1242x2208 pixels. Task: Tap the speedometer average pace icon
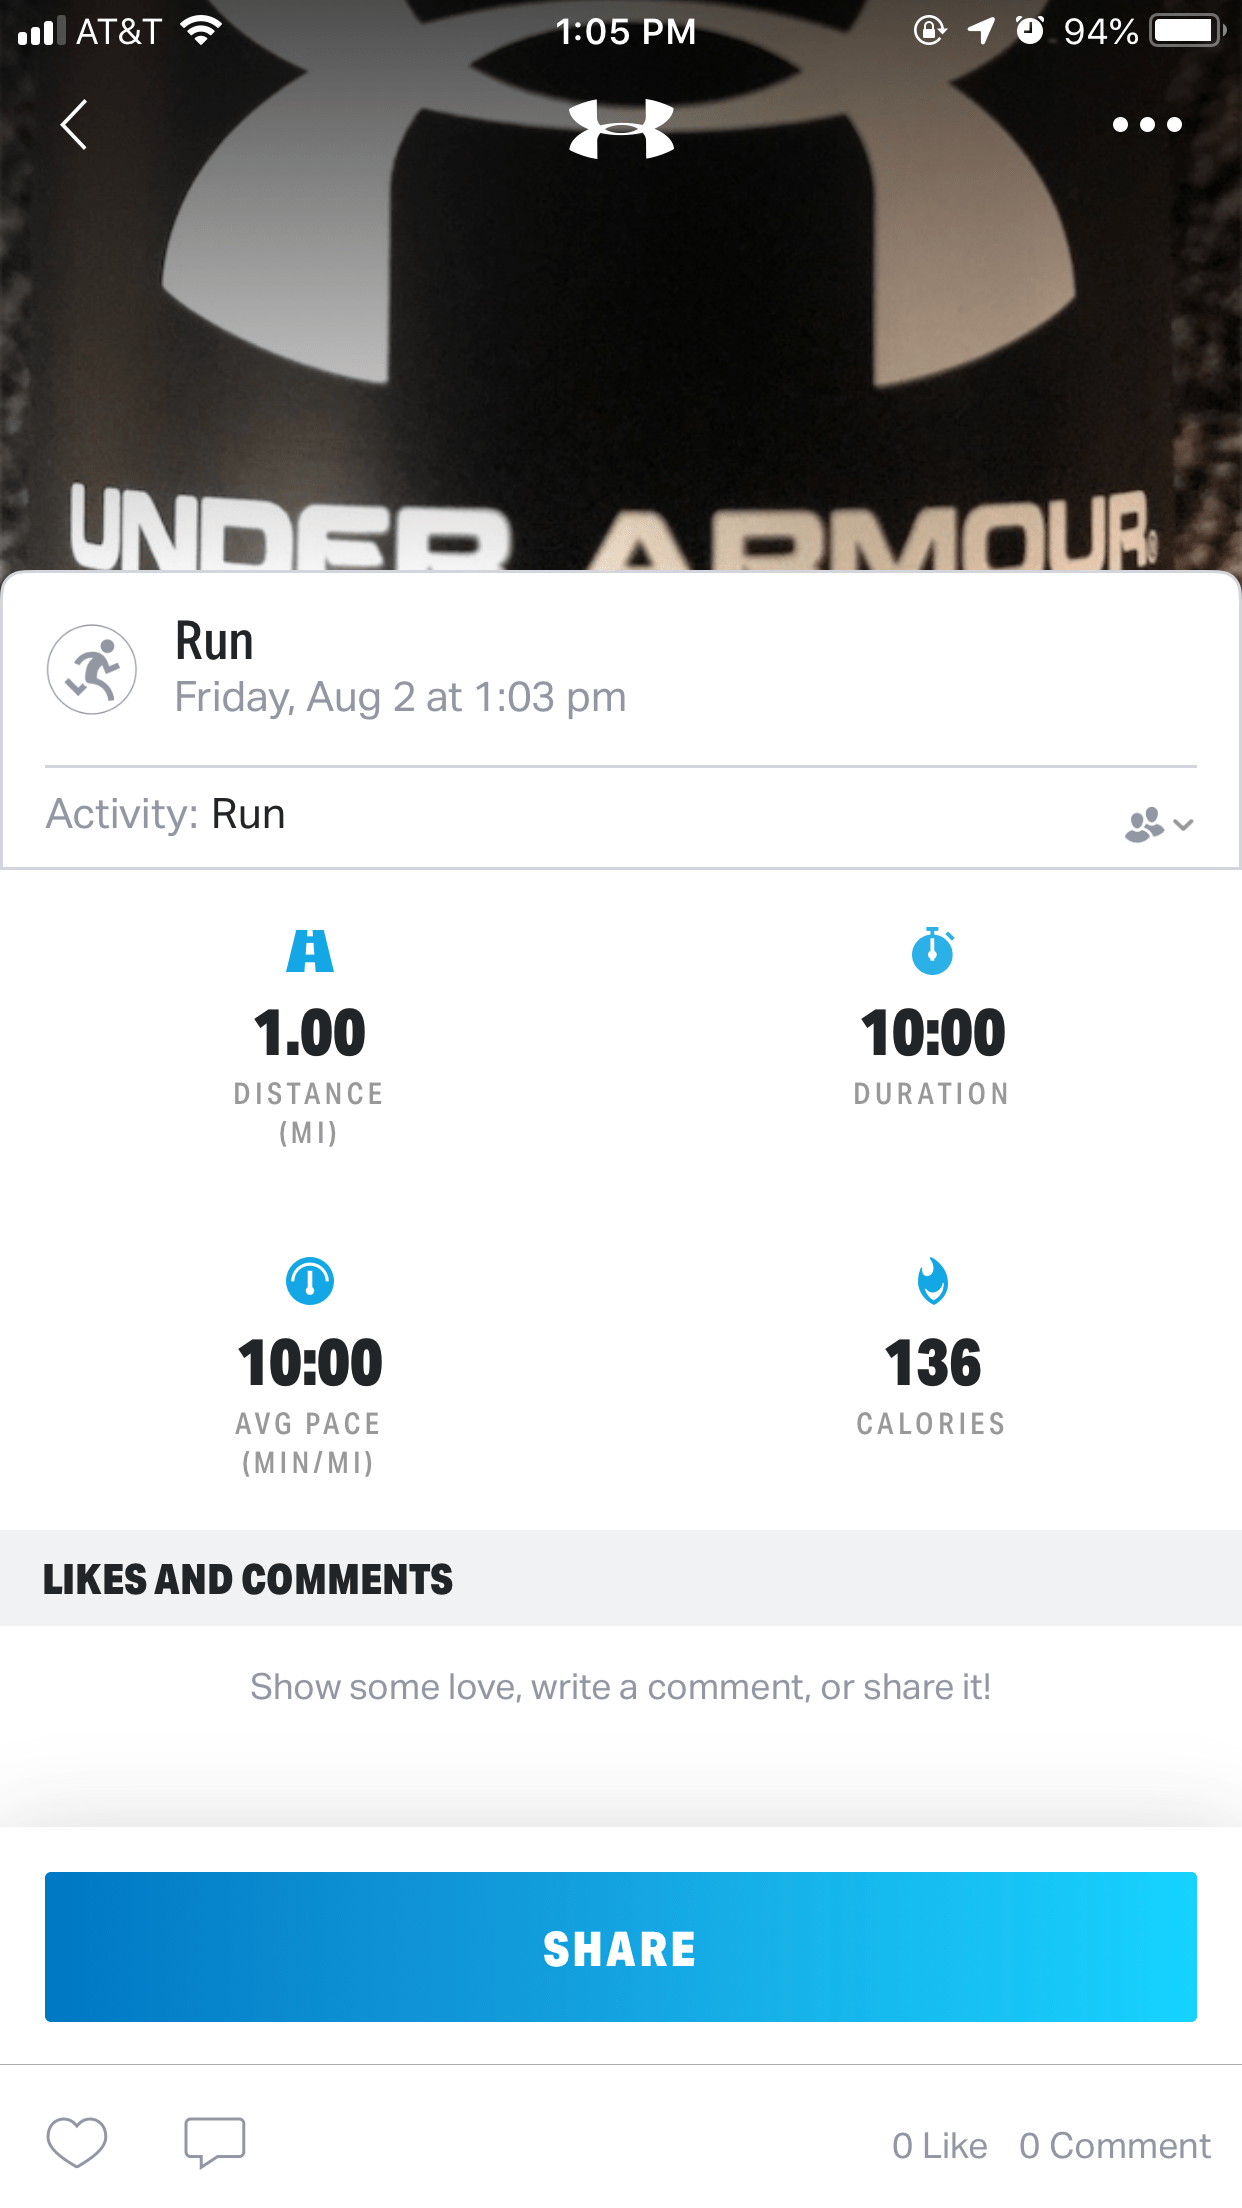(x=310, y=1281)
